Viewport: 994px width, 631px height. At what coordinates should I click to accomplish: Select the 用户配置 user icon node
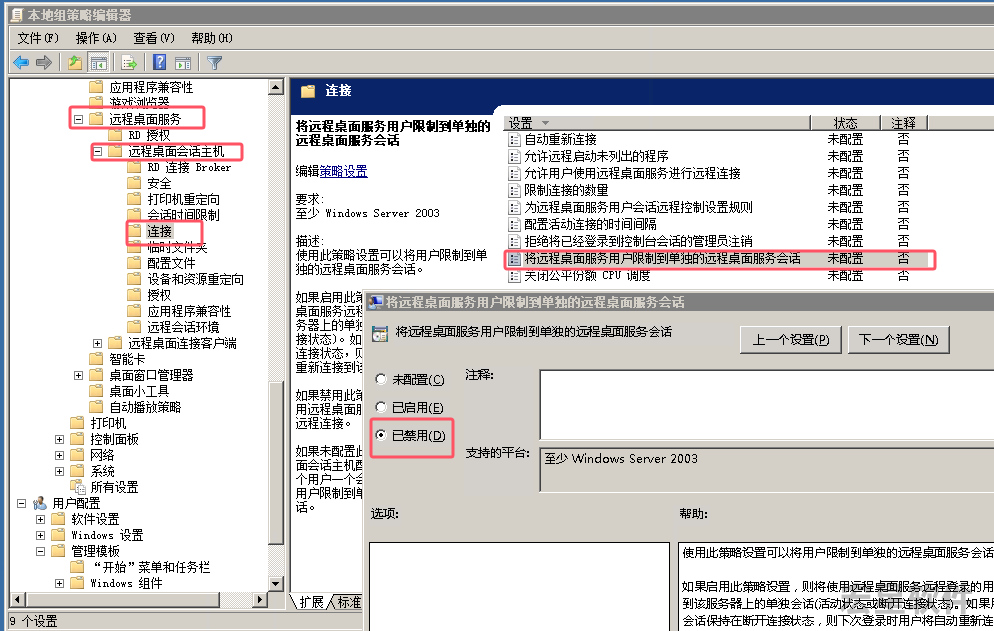40,503
